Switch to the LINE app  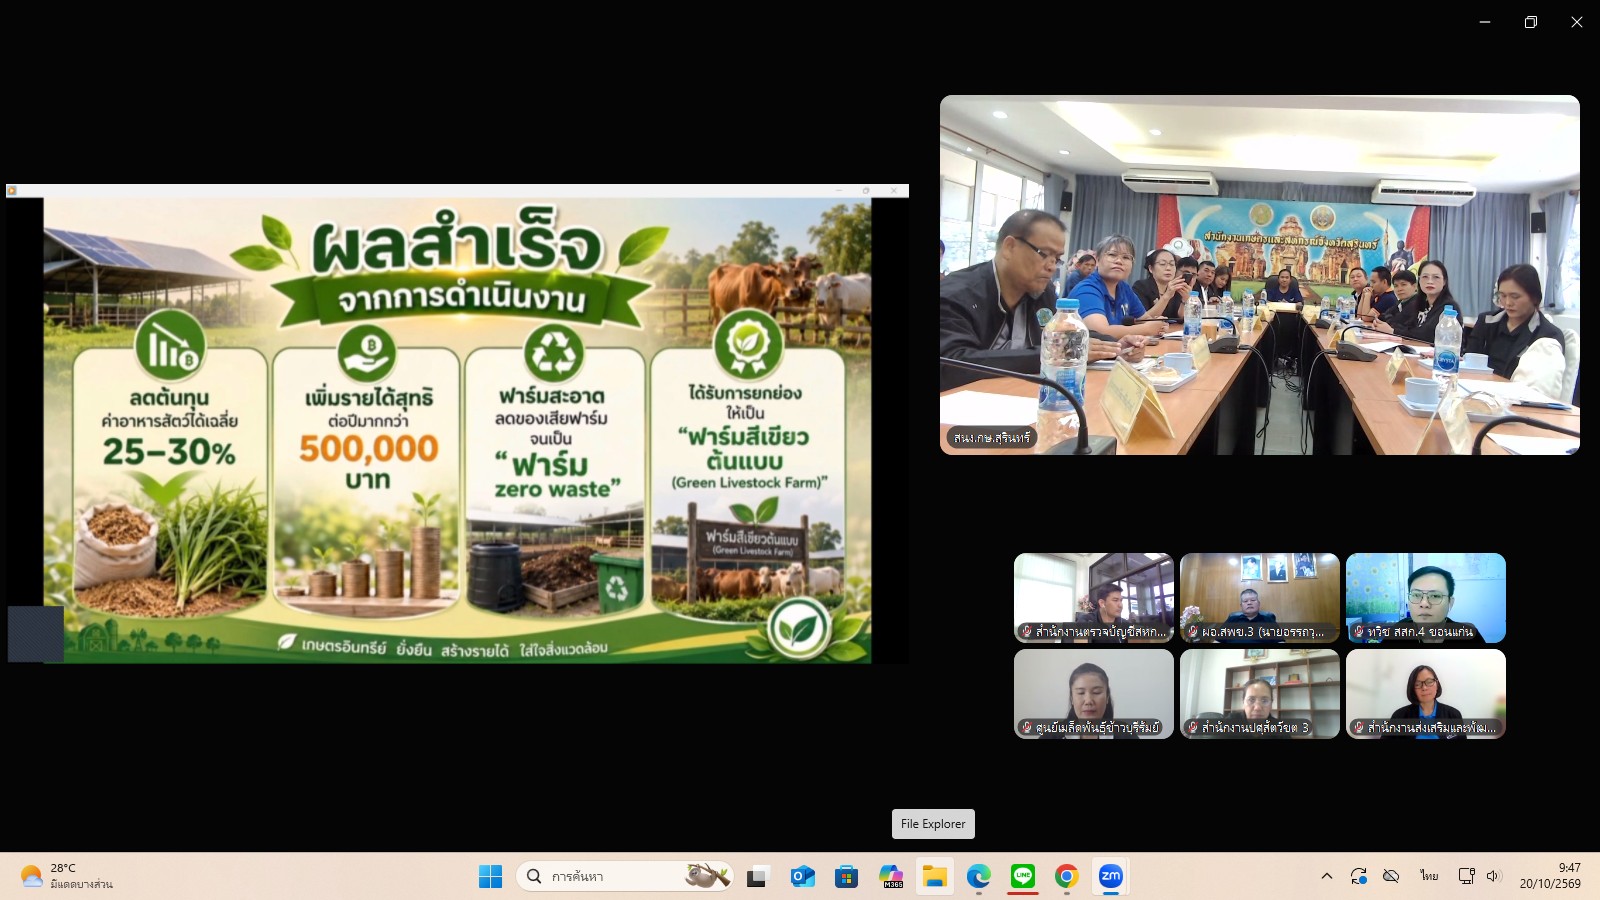[x=1023, y=877]
